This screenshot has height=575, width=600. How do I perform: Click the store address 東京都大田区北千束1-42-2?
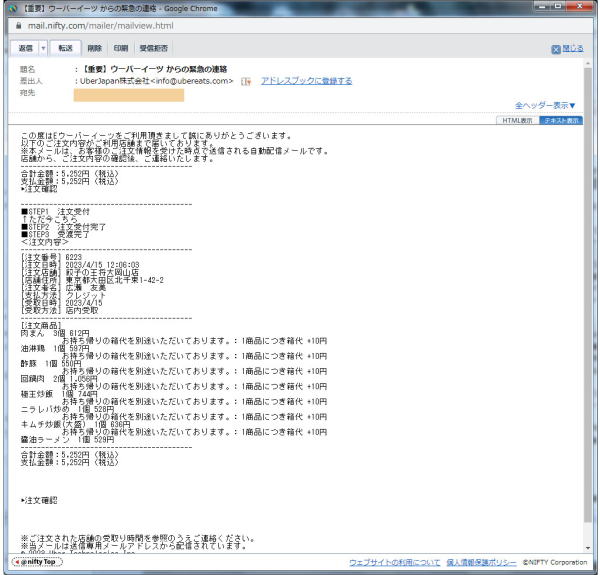tap(114, 280)
